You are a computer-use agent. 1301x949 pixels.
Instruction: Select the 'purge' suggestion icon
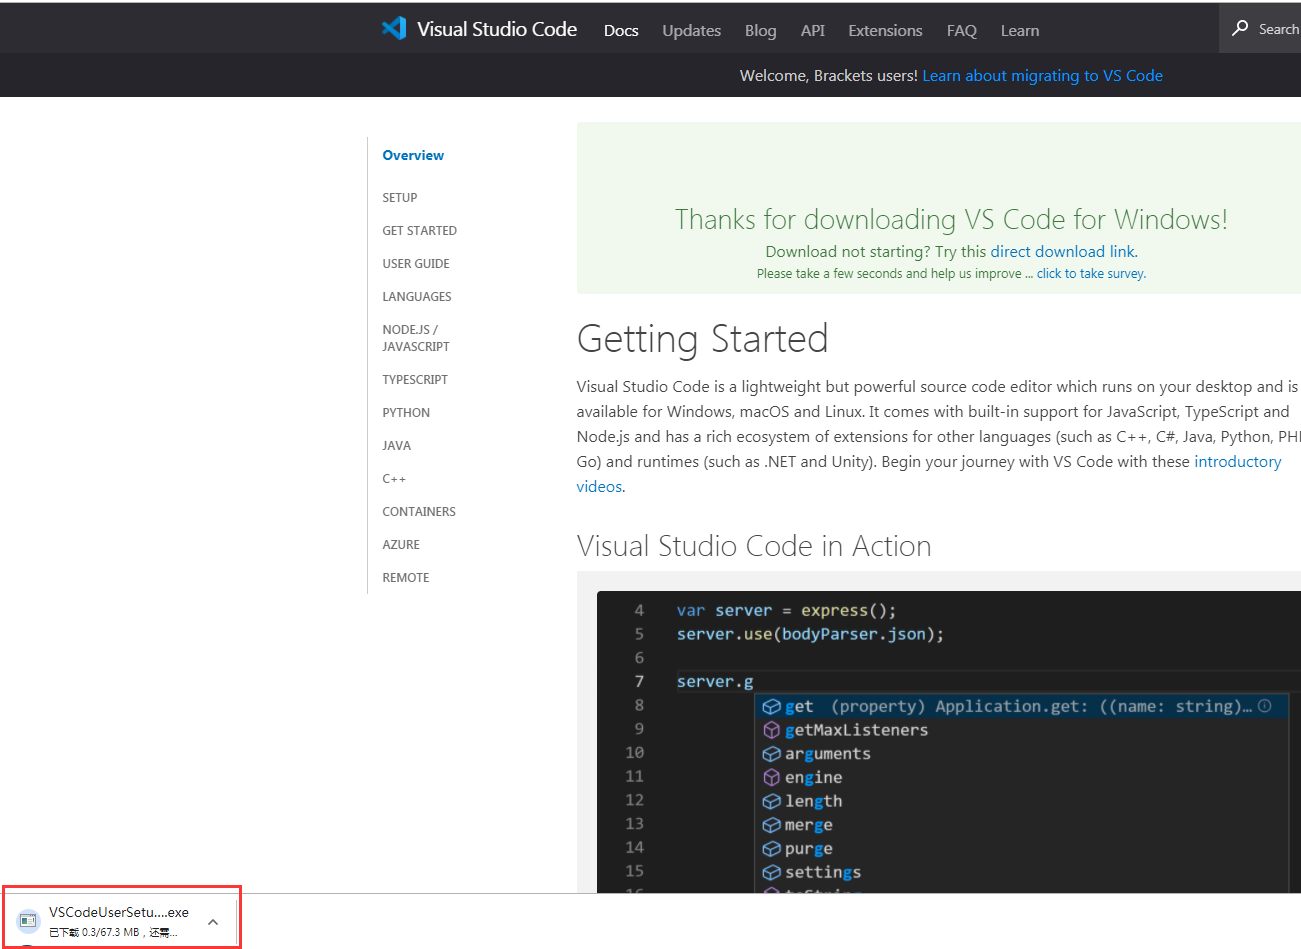(771, 849)
